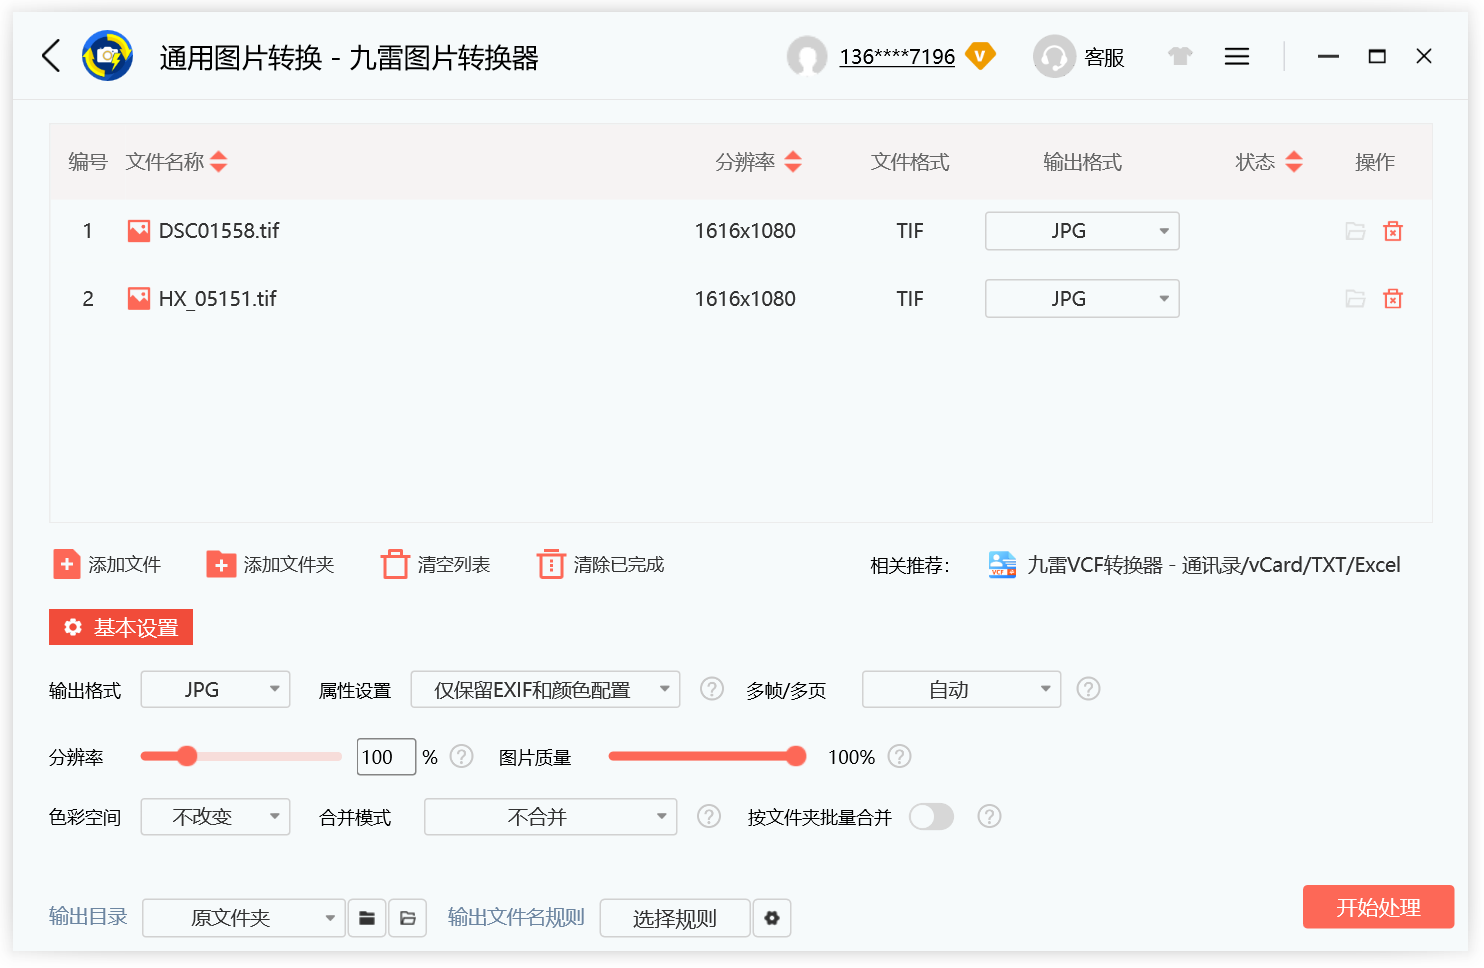Open output format dropdown for HX_05151.tif
The height and width of the screenshot is (968, 1484).
click(x=1082, y=298)
